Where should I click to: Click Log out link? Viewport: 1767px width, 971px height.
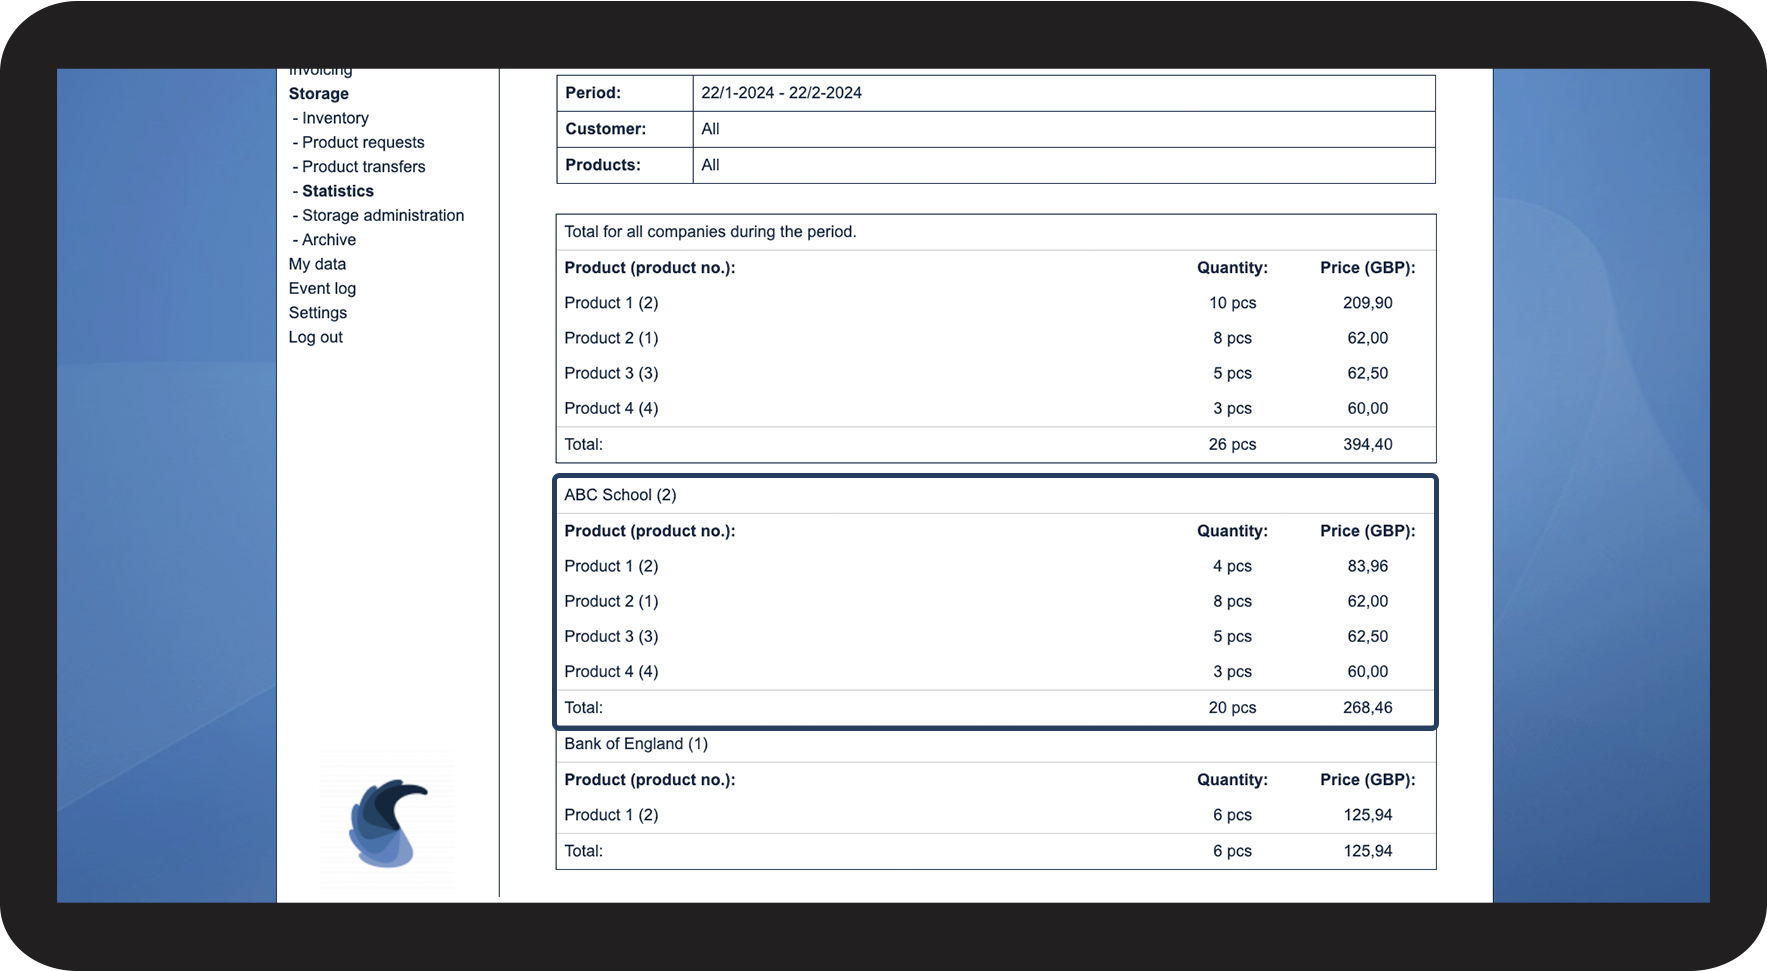tap(315, 337)
